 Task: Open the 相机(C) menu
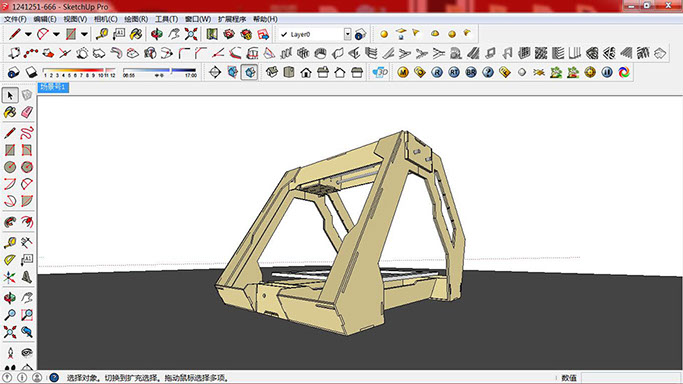[x=106, y=19]
